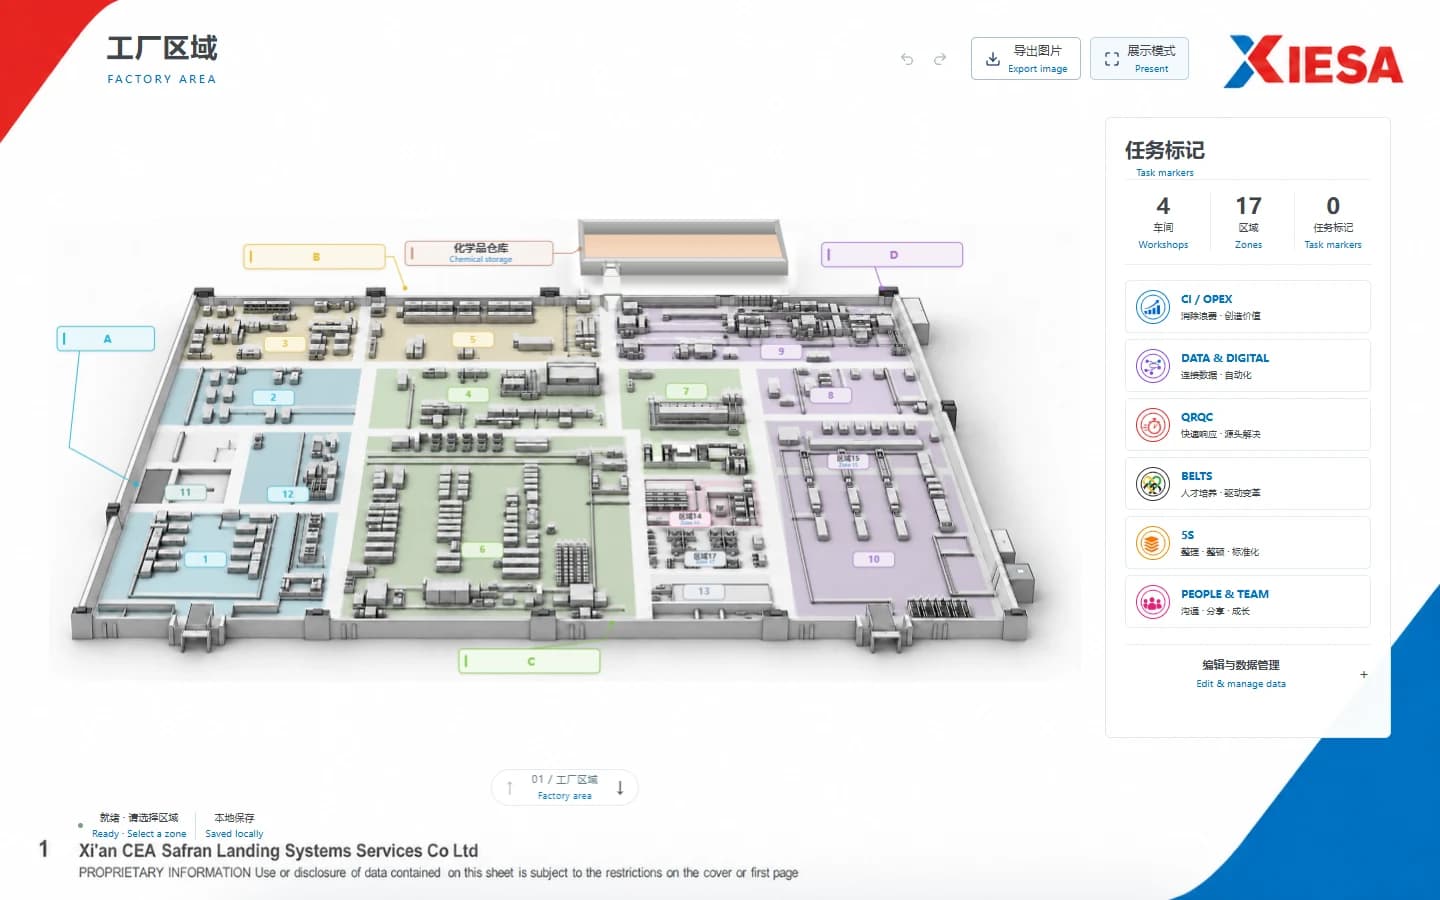Click the PEOPLE & TEAM icon

click(x=1153, y=602)
